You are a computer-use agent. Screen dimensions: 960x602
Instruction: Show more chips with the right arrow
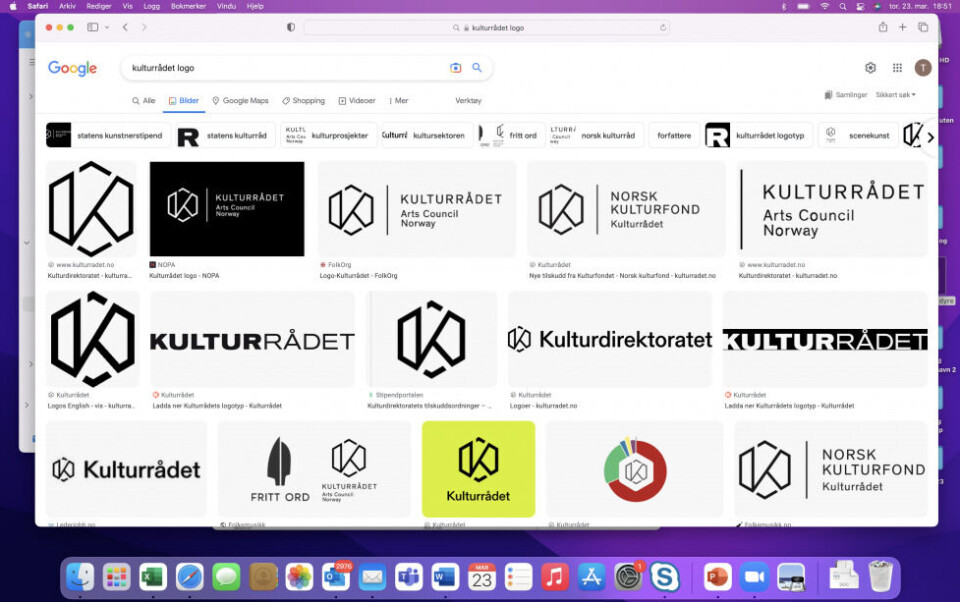[930, 137]
